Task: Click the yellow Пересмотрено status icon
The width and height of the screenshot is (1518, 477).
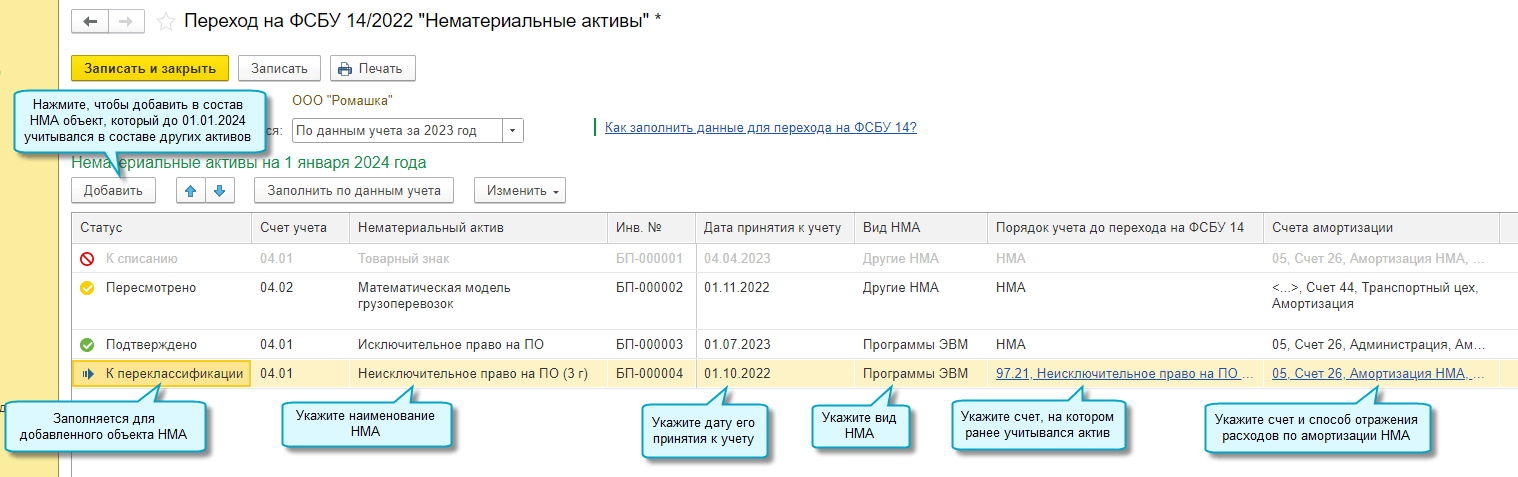Action: (87, 288)
